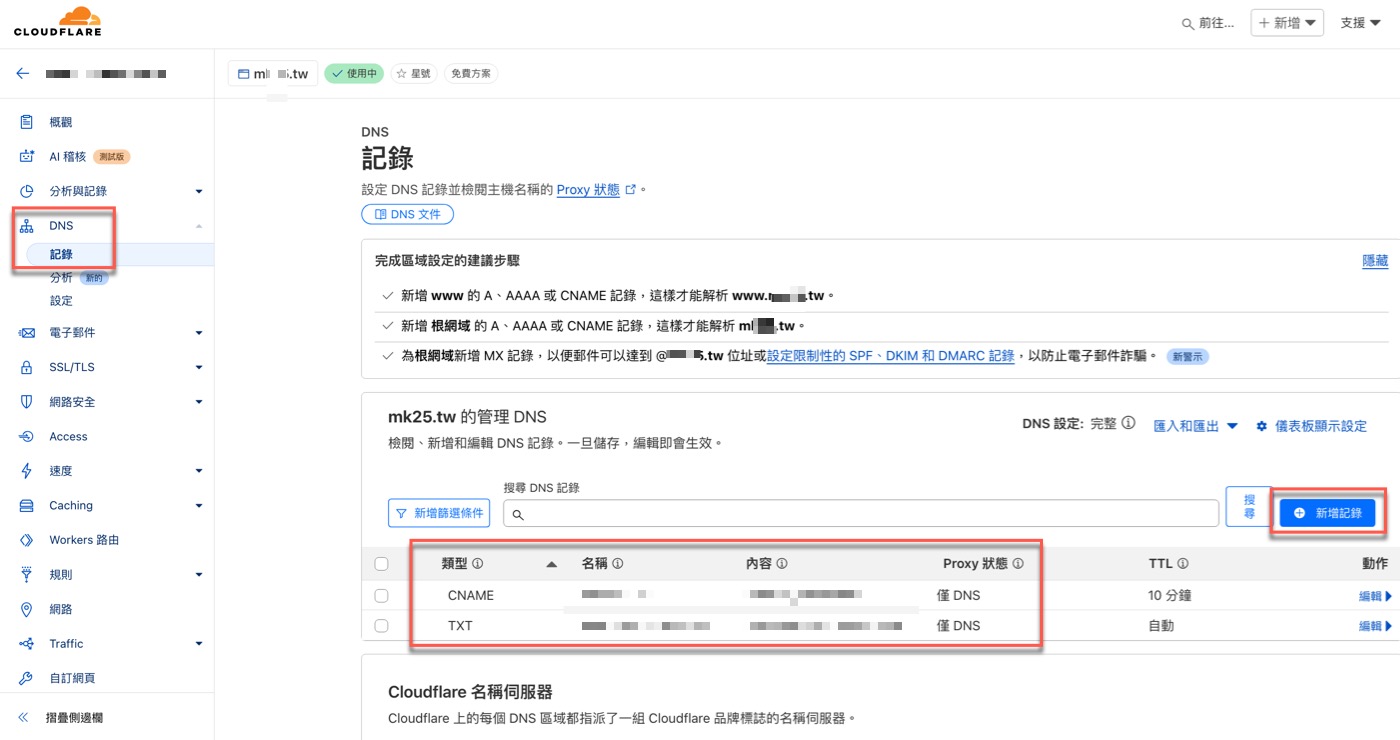Click the info icon next to 內容
The image size is (1400, 740).
pyautogui.click(x=782, y=564)
